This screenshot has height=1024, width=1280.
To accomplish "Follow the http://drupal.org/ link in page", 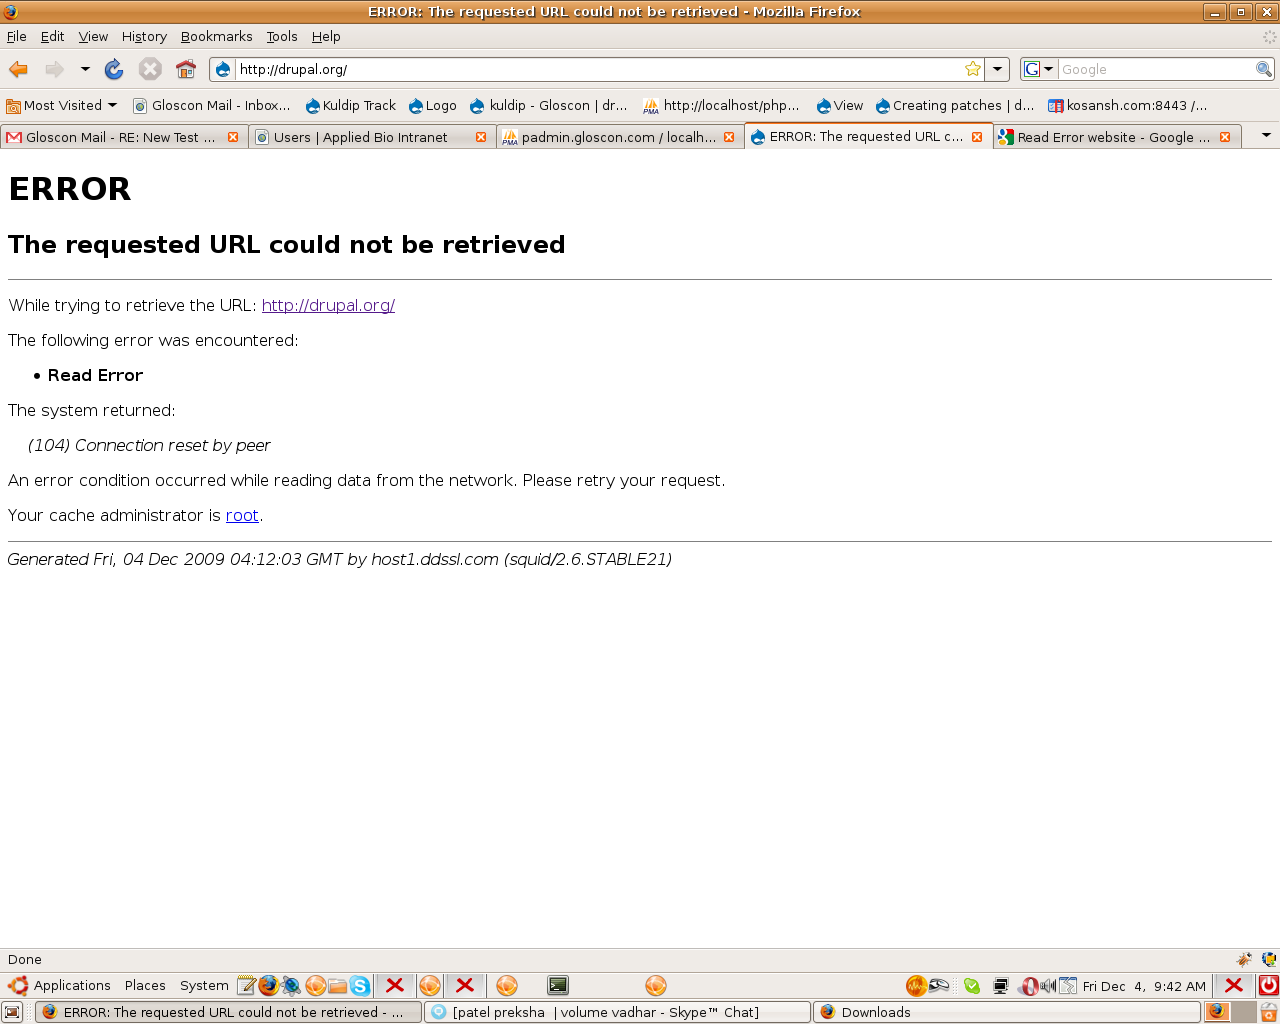I will [x=328, y=305].
